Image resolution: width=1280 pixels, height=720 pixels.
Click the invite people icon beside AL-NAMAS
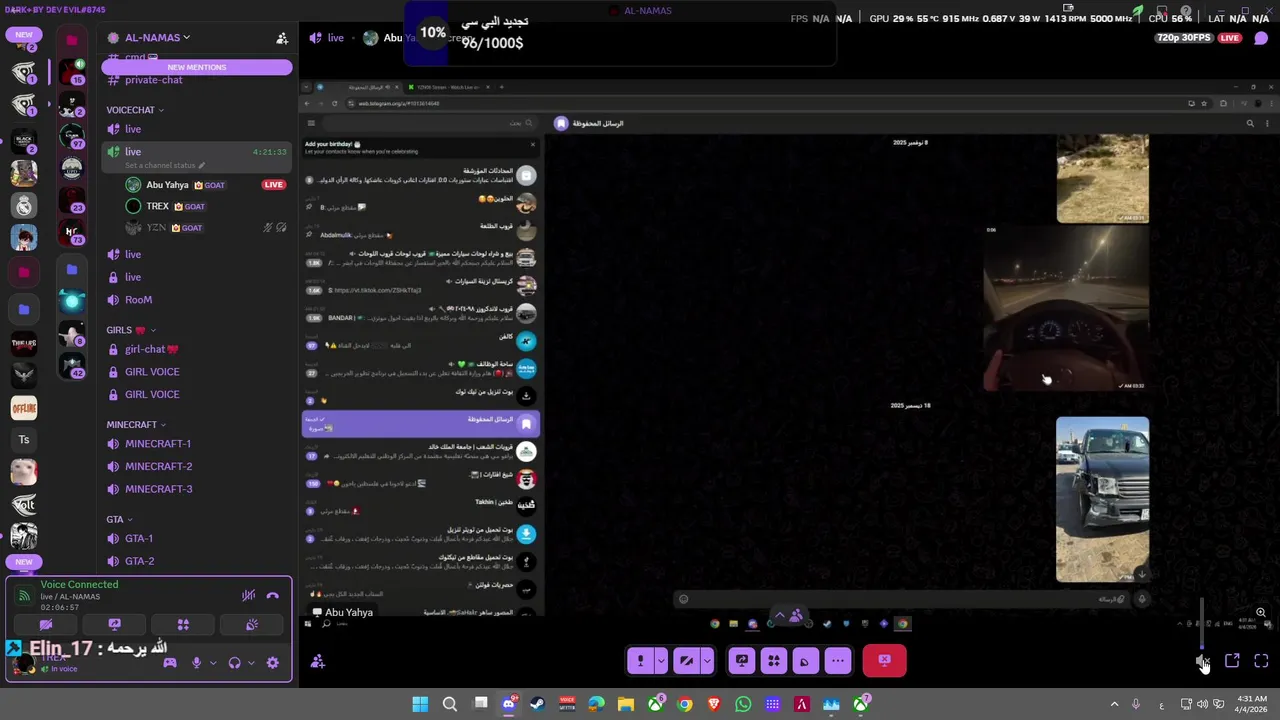click(x=282, y=38)
